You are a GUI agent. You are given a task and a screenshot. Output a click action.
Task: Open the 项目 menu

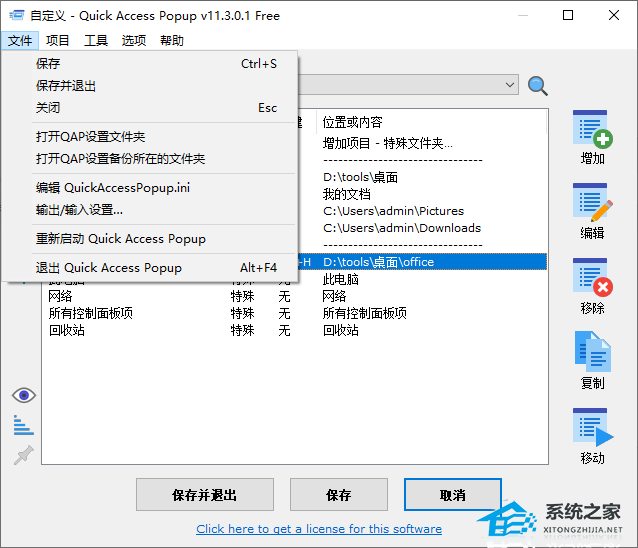(58, 41)
